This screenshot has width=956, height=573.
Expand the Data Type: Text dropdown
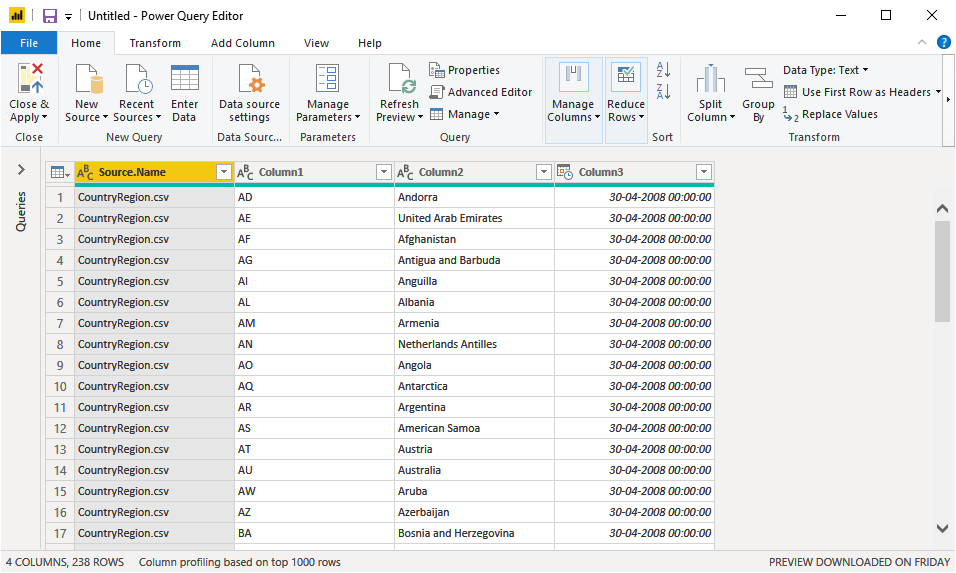coord(825,70)
